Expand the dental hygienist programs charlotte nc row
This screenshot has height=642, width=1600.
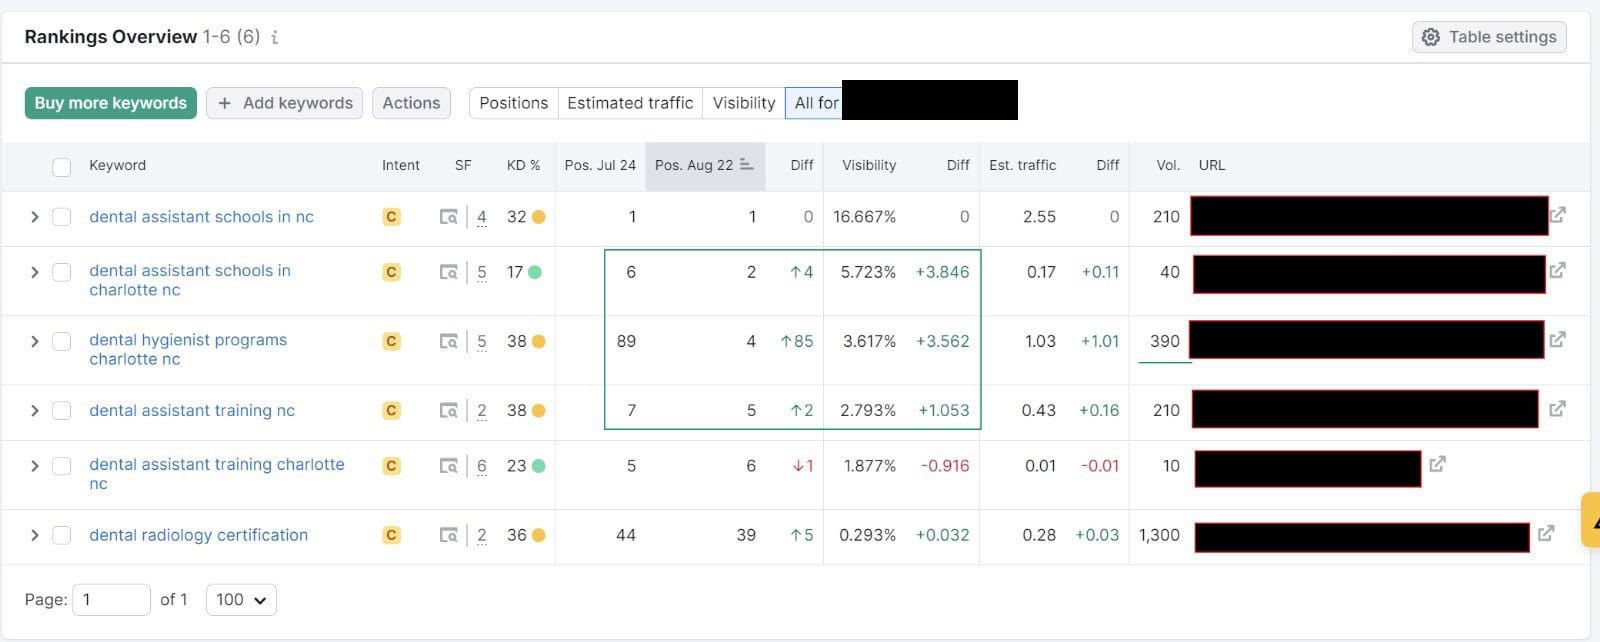(35, 341)
